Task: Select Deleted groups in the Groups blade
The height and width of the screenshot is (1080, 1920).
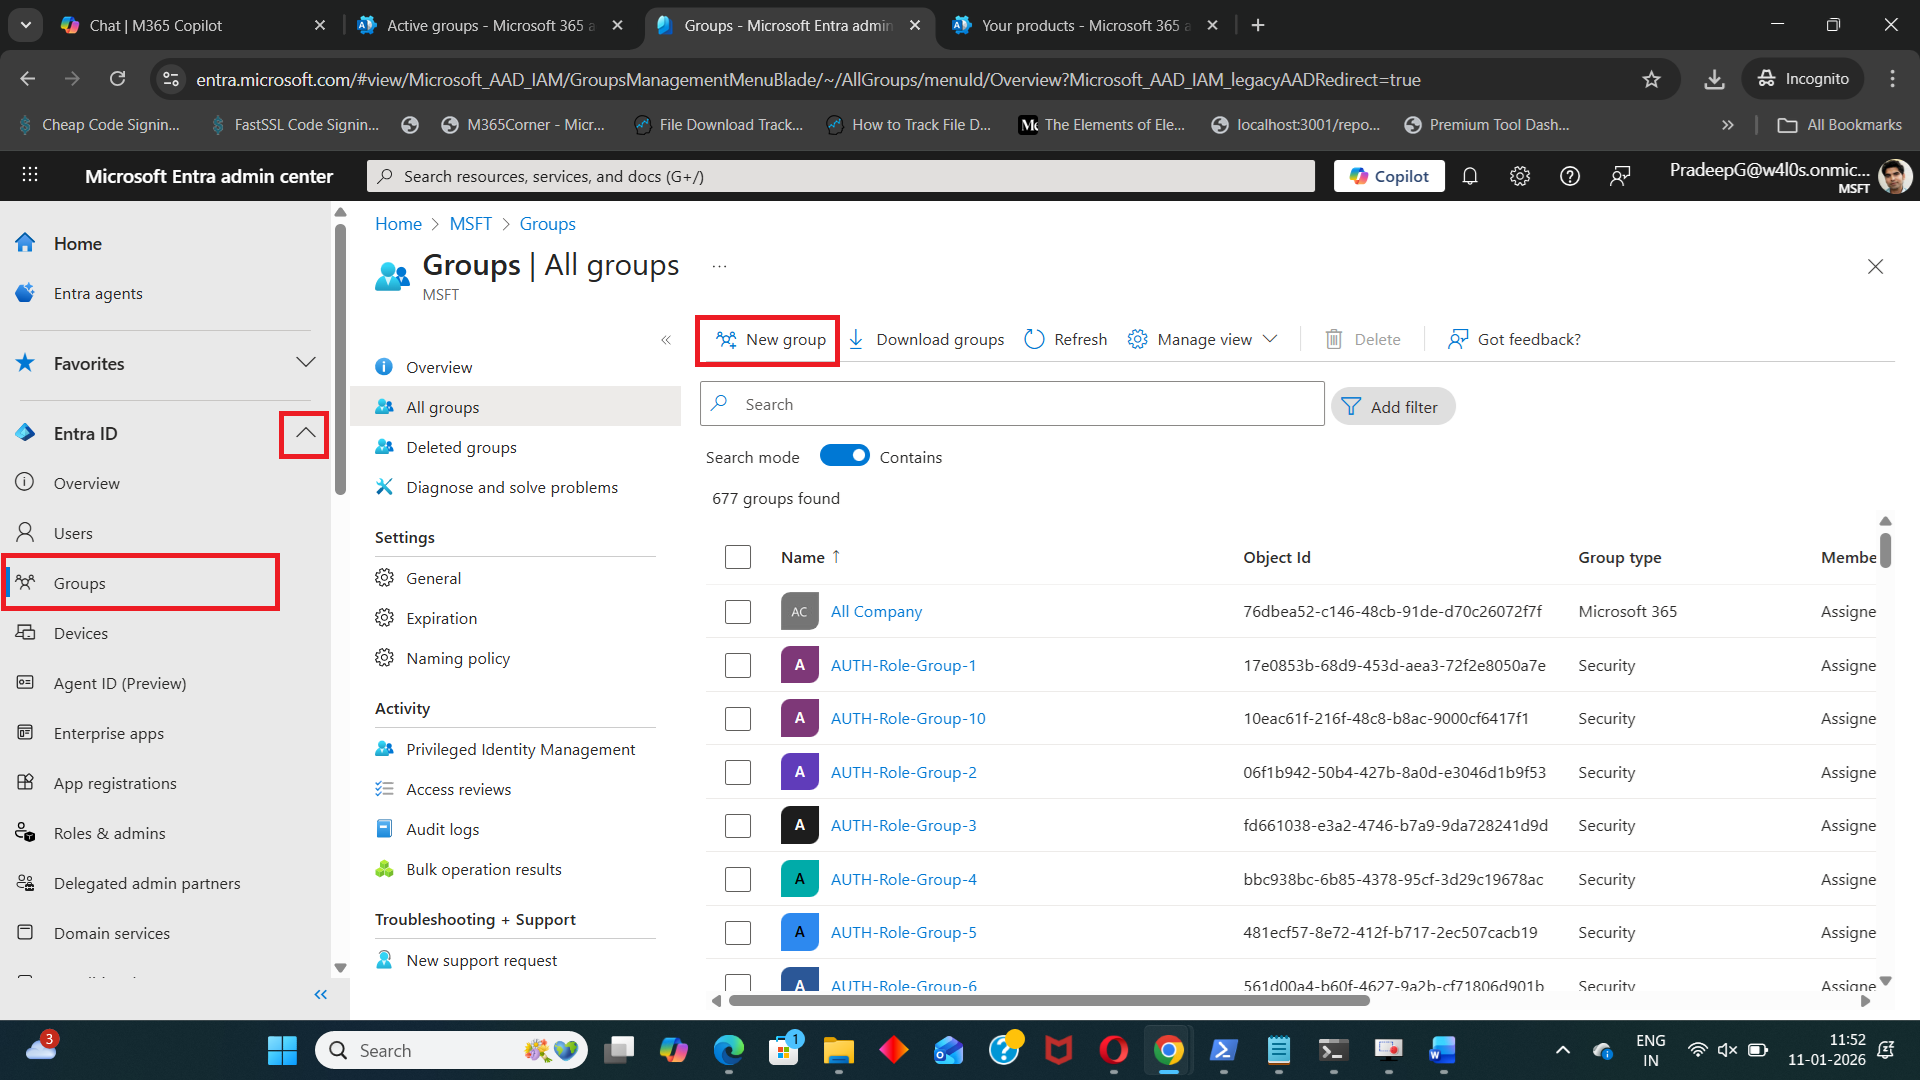Action: pos(461,447)
